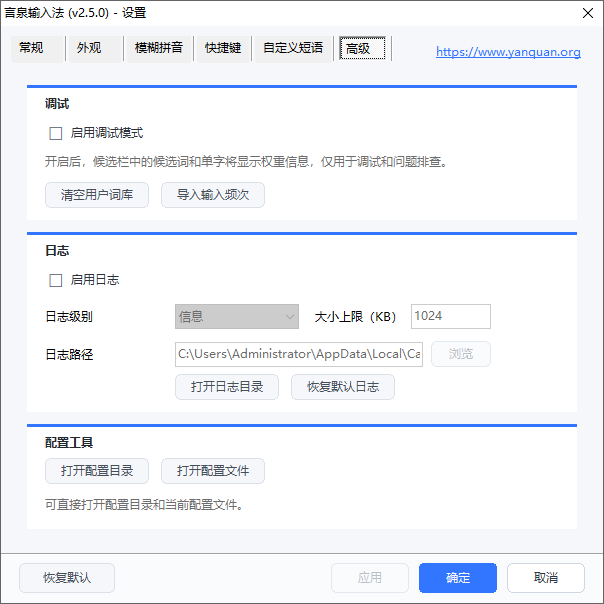Image resolution: width=604 pixels, height=604 pixels.
Task: Focus the 大小上限 (KB) field with 1024
Action: click(451, 317)
